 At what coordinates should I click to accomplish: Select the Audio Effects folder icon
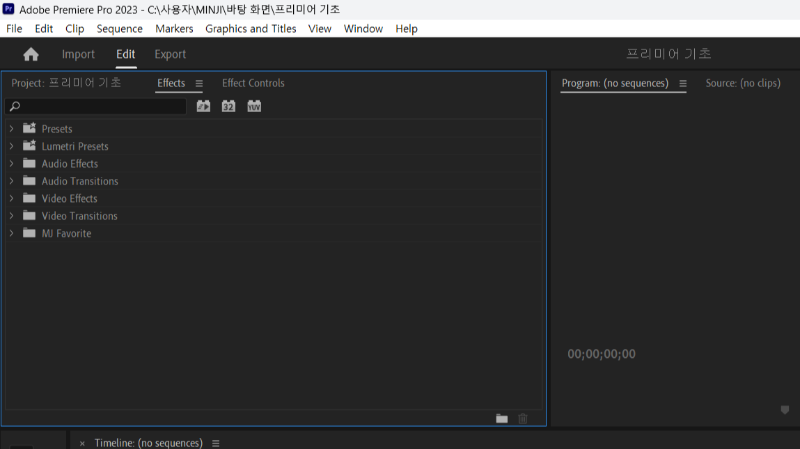click(29, 163)
